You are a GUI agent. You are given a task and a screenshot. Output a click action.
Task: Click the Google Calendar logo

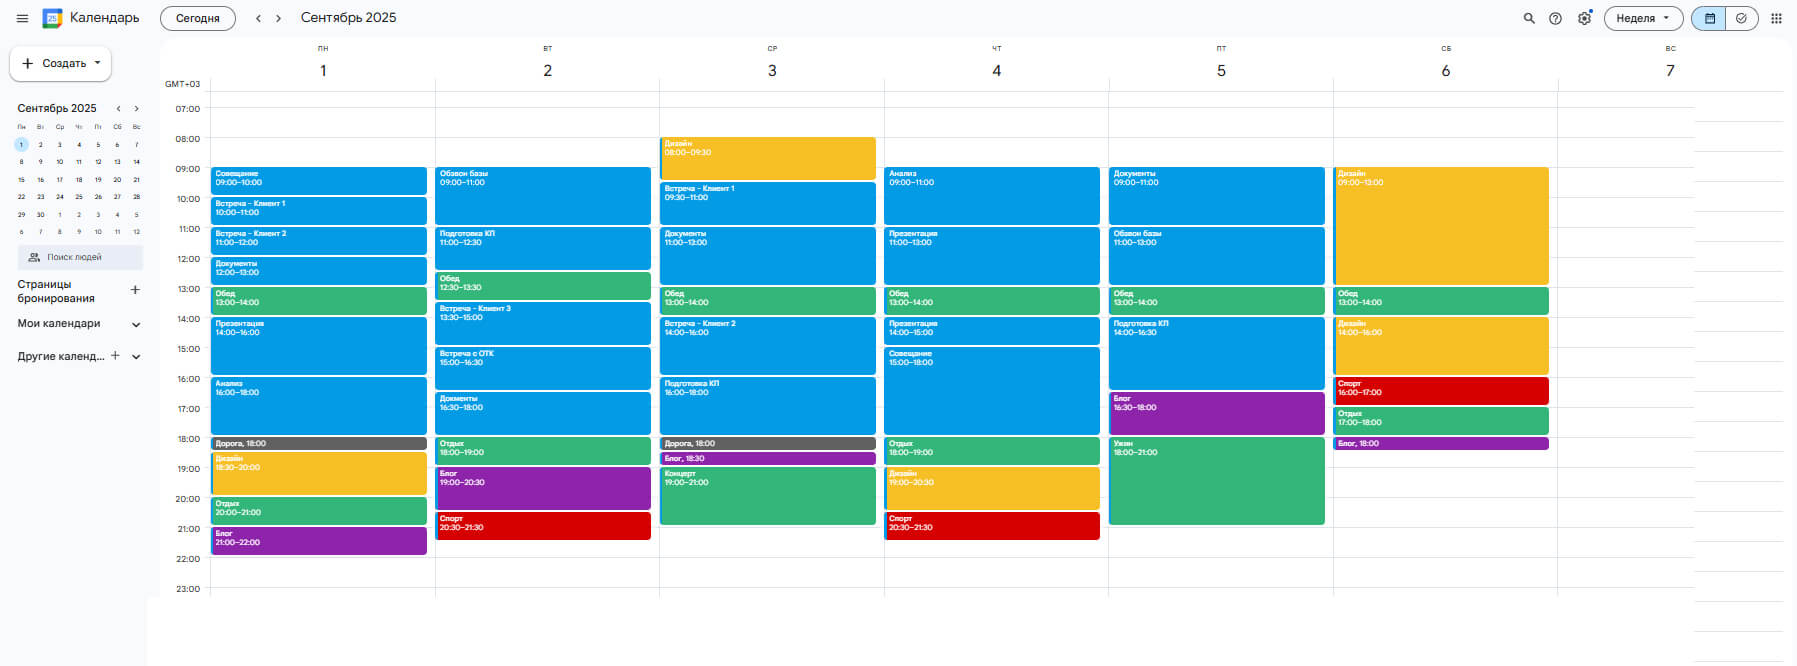52,18
